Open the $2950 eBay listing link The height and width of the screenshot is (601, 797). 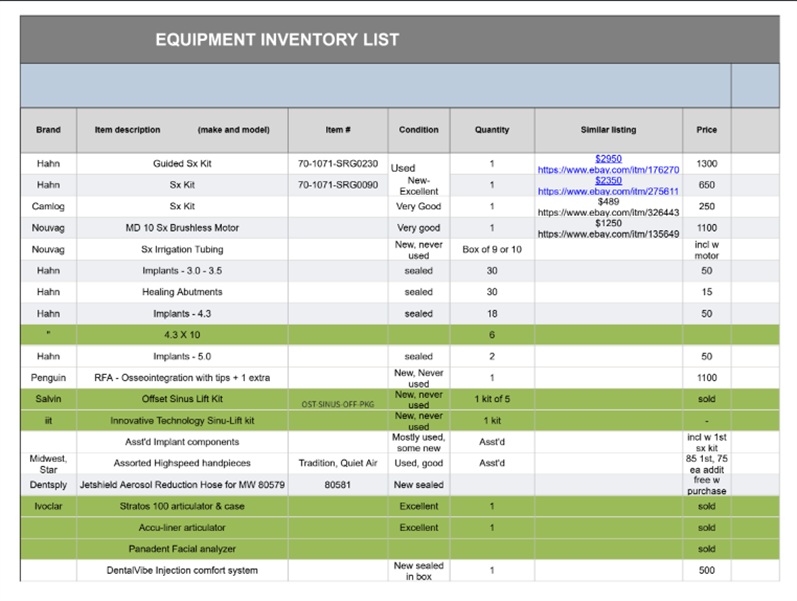pos(608,159)
